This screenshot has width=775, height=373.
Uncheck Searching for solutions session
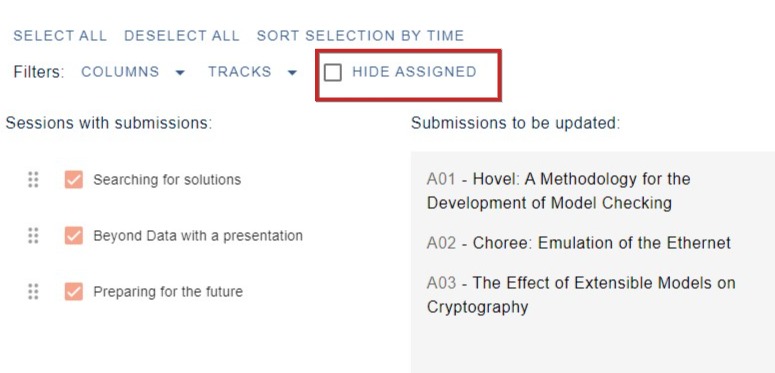click(74, 180)
